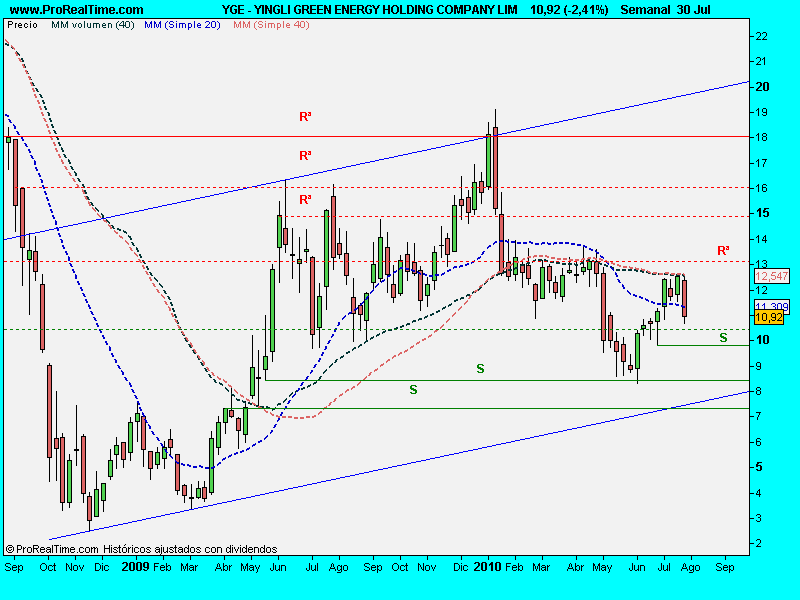Click the y-axis price label 2
800x600 pixels.
pos(758,544)
